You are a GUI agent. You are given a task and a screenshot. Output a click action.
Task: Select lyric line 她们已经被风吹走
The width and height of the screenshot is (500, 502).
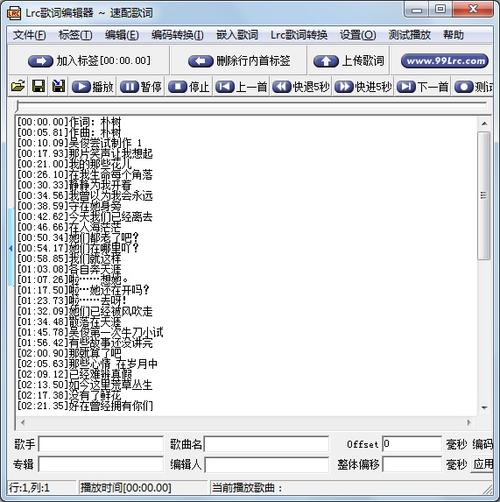click(x=85, y=311)
